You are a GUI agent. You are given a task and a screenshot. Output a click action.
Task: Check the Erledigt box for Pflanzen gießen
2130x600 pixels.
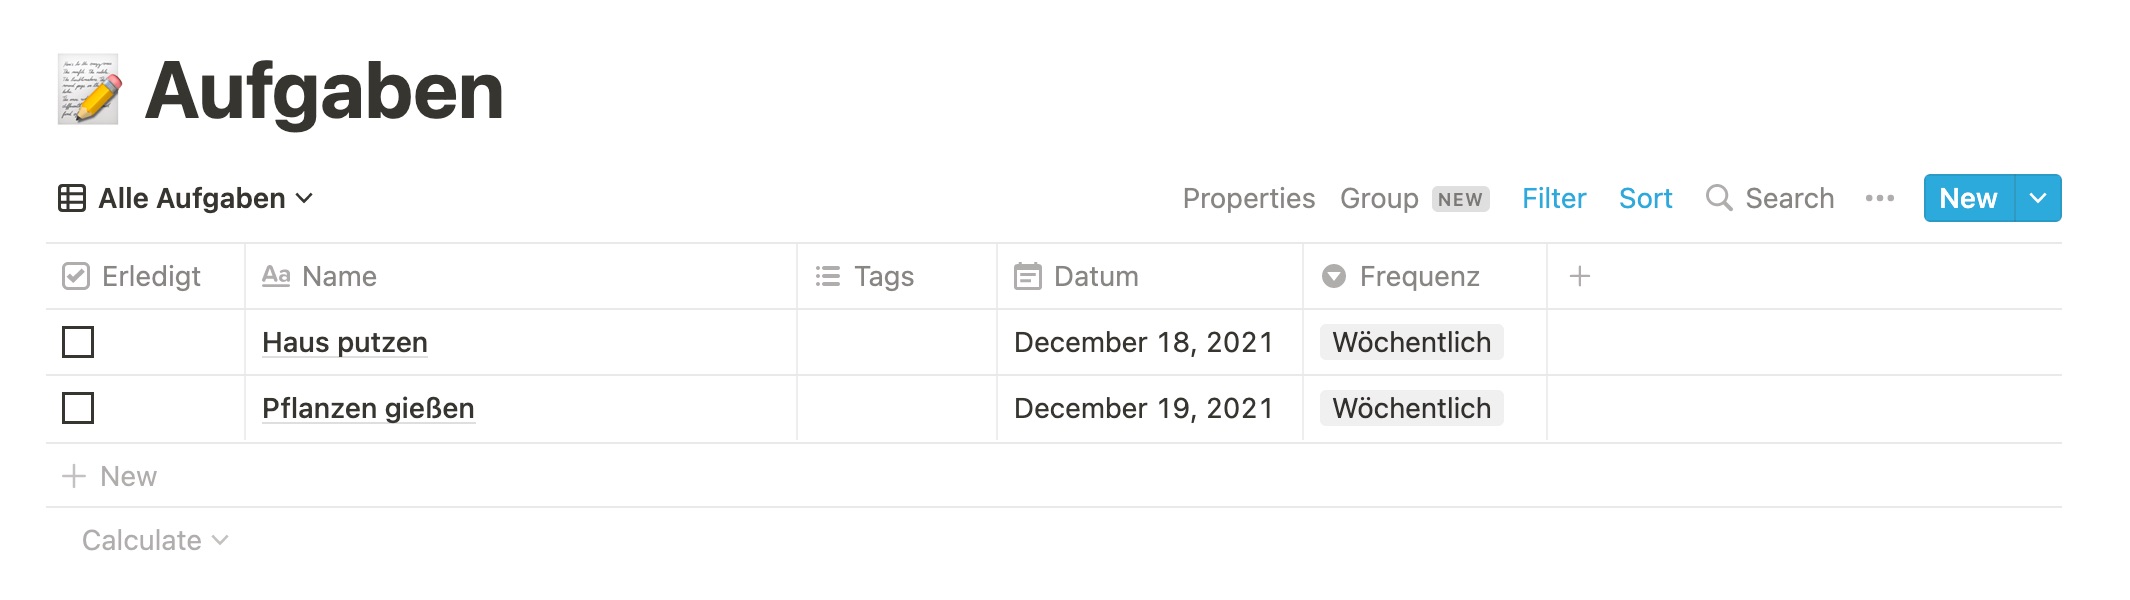click(78, 408)
